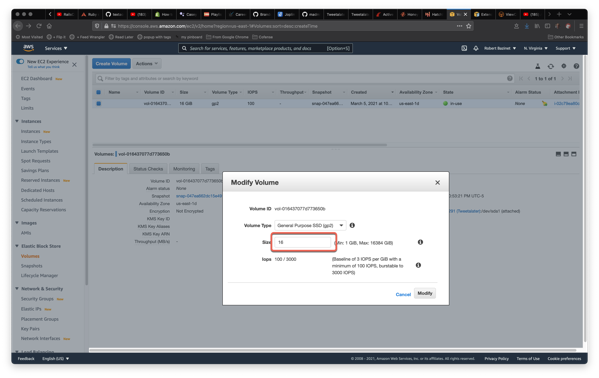Open the table settings gear icon
Viewport: 599px width, 378px height.
tap(563, 66)
